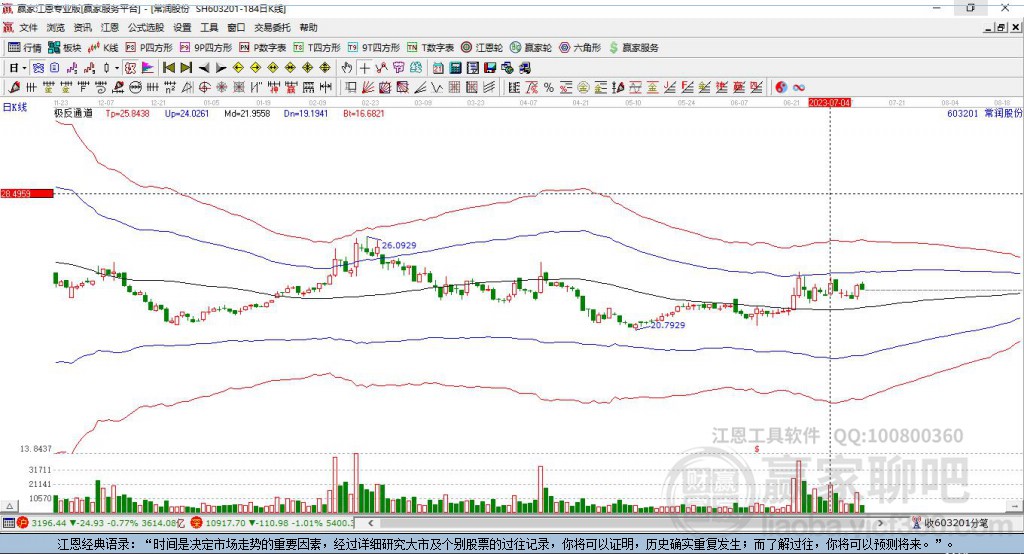Jump to the first bar with skip-start arrow
Viewport: 1024px width, 554px height.
pos(168,68)
